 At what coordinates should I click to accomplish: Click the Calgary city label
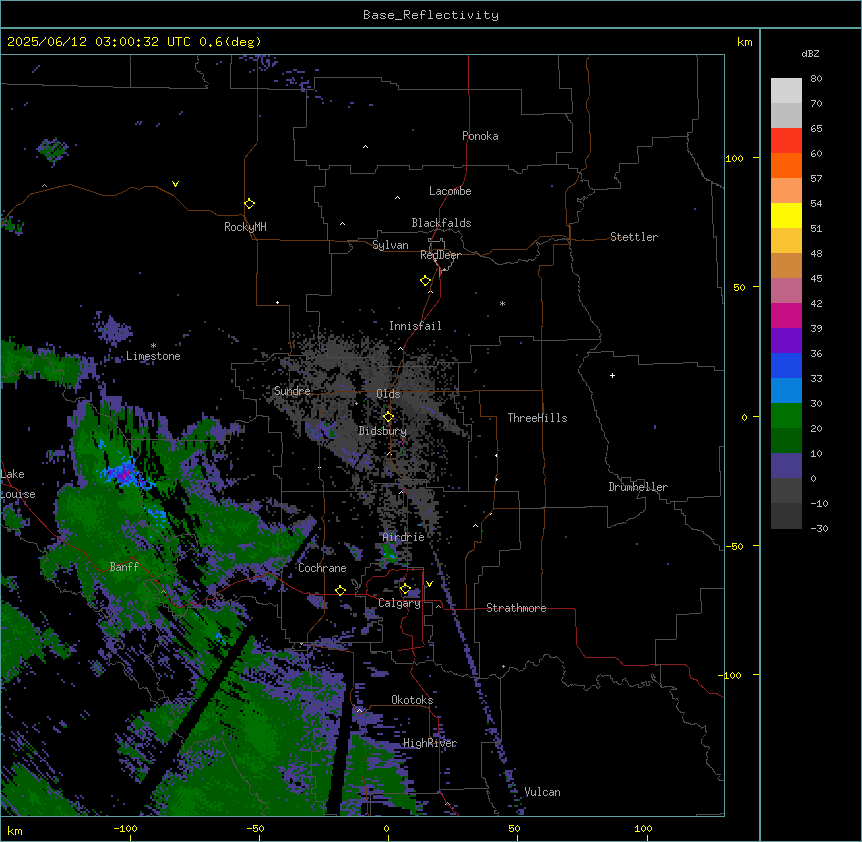[x=399, y=603]
